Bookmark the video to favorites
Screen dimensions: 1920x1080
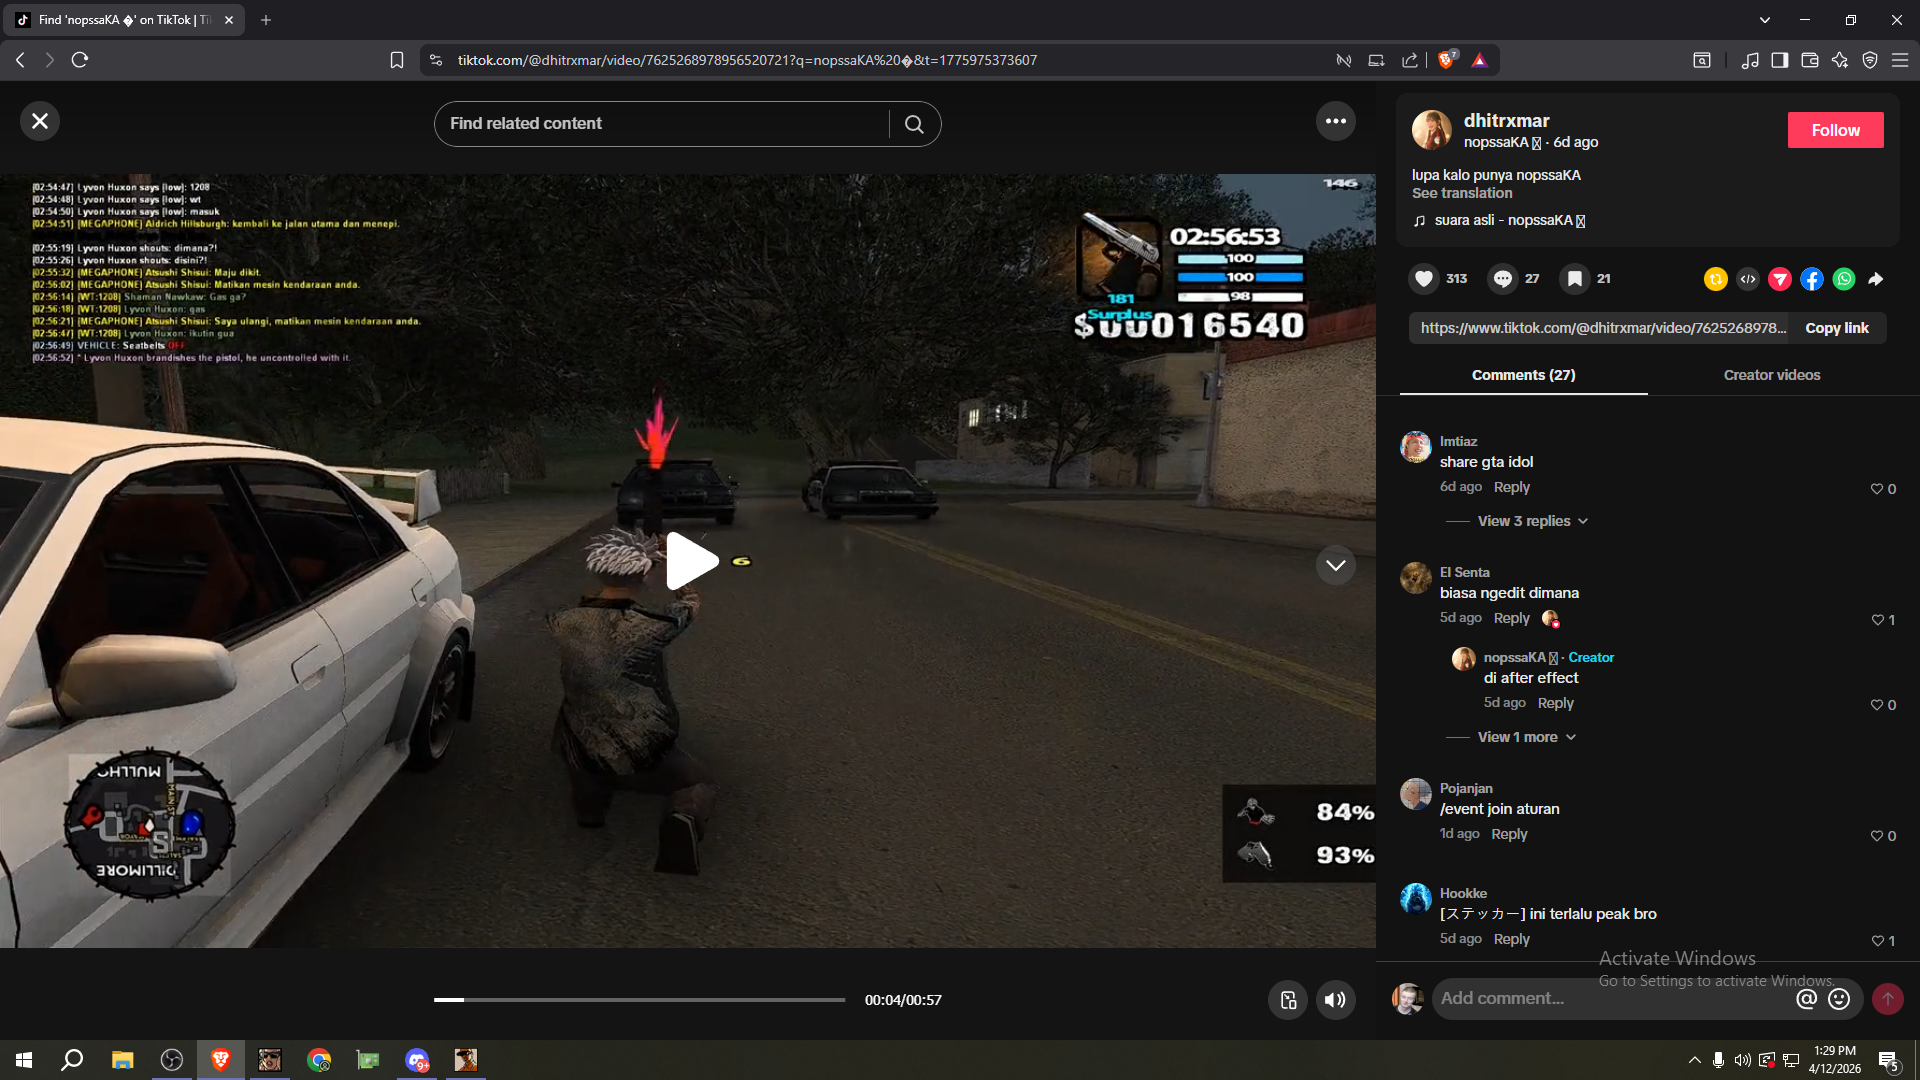[1575, 279]
